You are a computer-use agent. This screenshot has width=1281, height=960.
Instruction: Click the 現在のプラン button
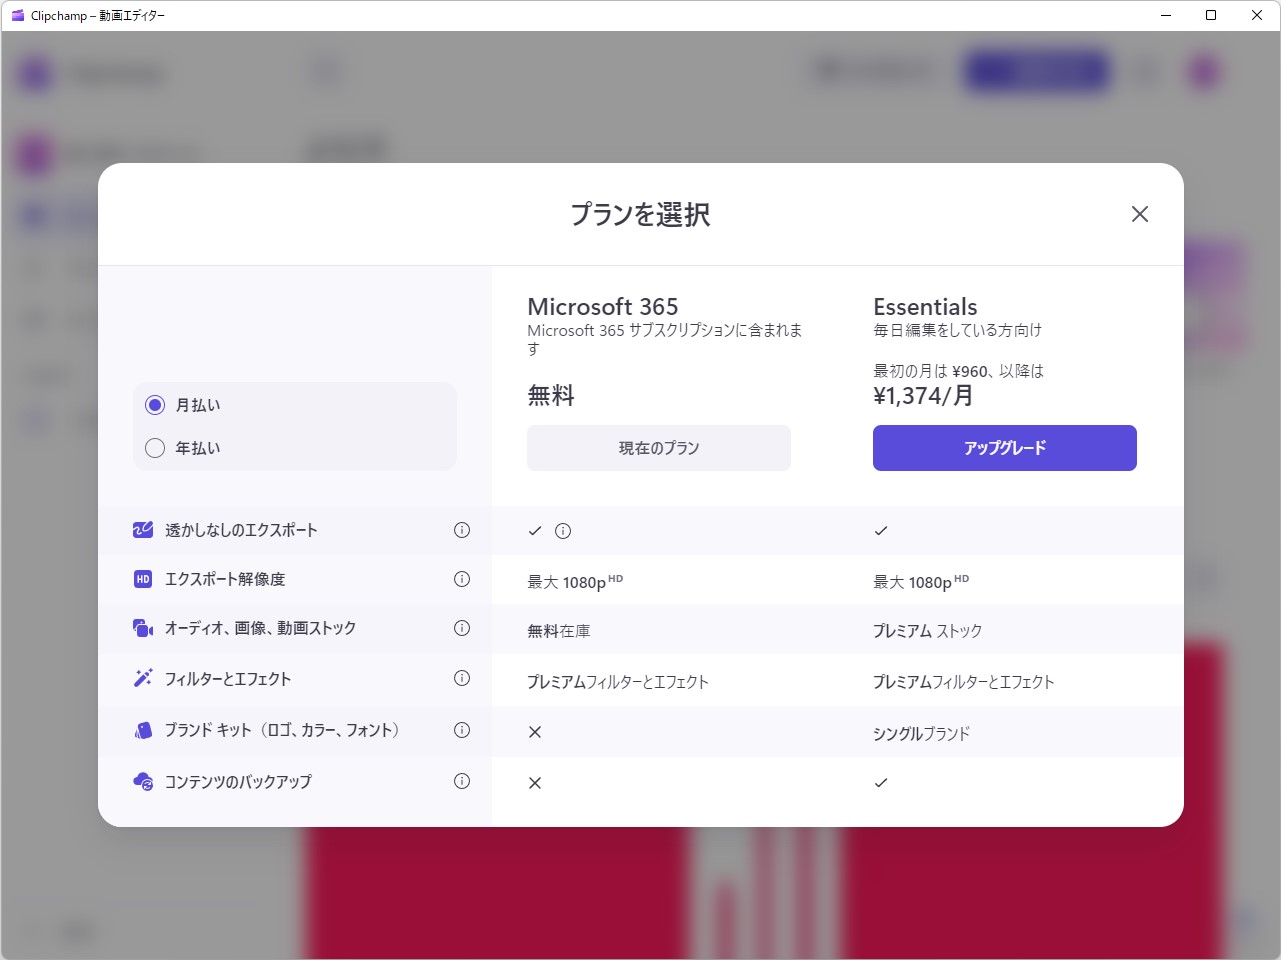point(658,448)
